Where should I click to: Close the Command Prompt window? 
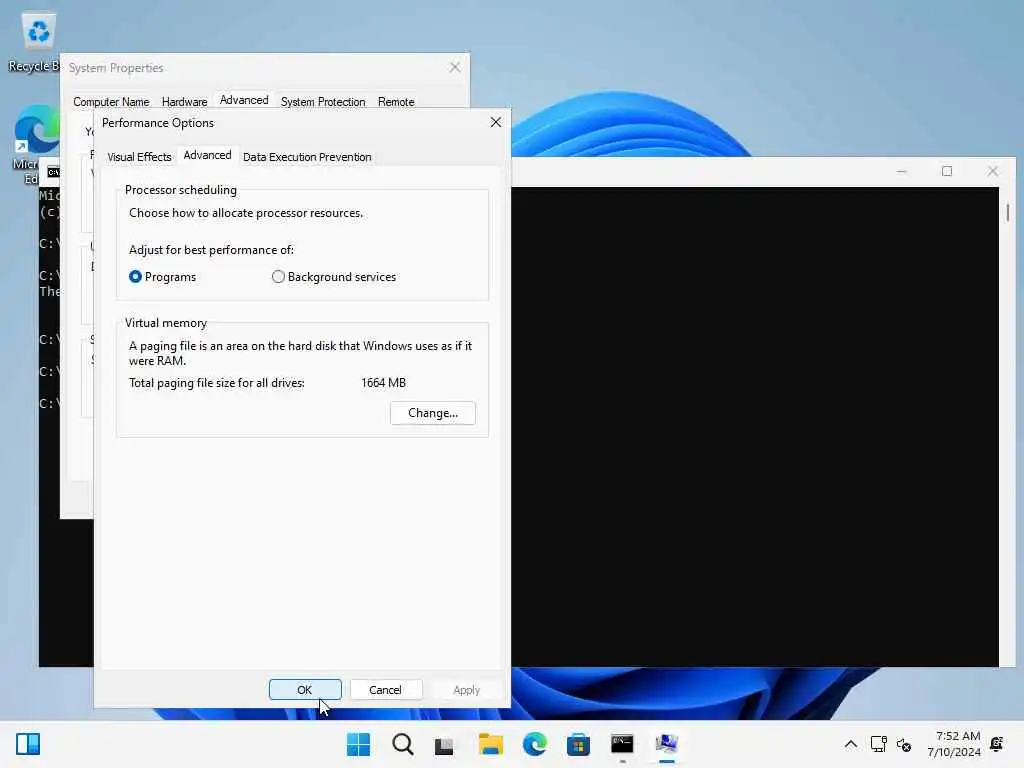(993, 171)
